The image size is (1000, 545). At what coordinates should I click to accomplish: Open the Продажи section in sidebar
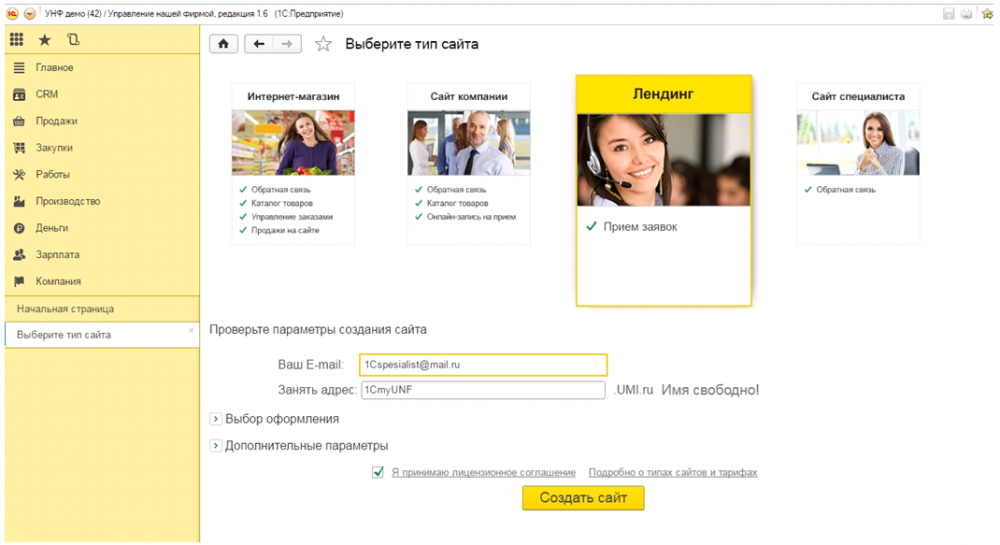pos(56,121)
